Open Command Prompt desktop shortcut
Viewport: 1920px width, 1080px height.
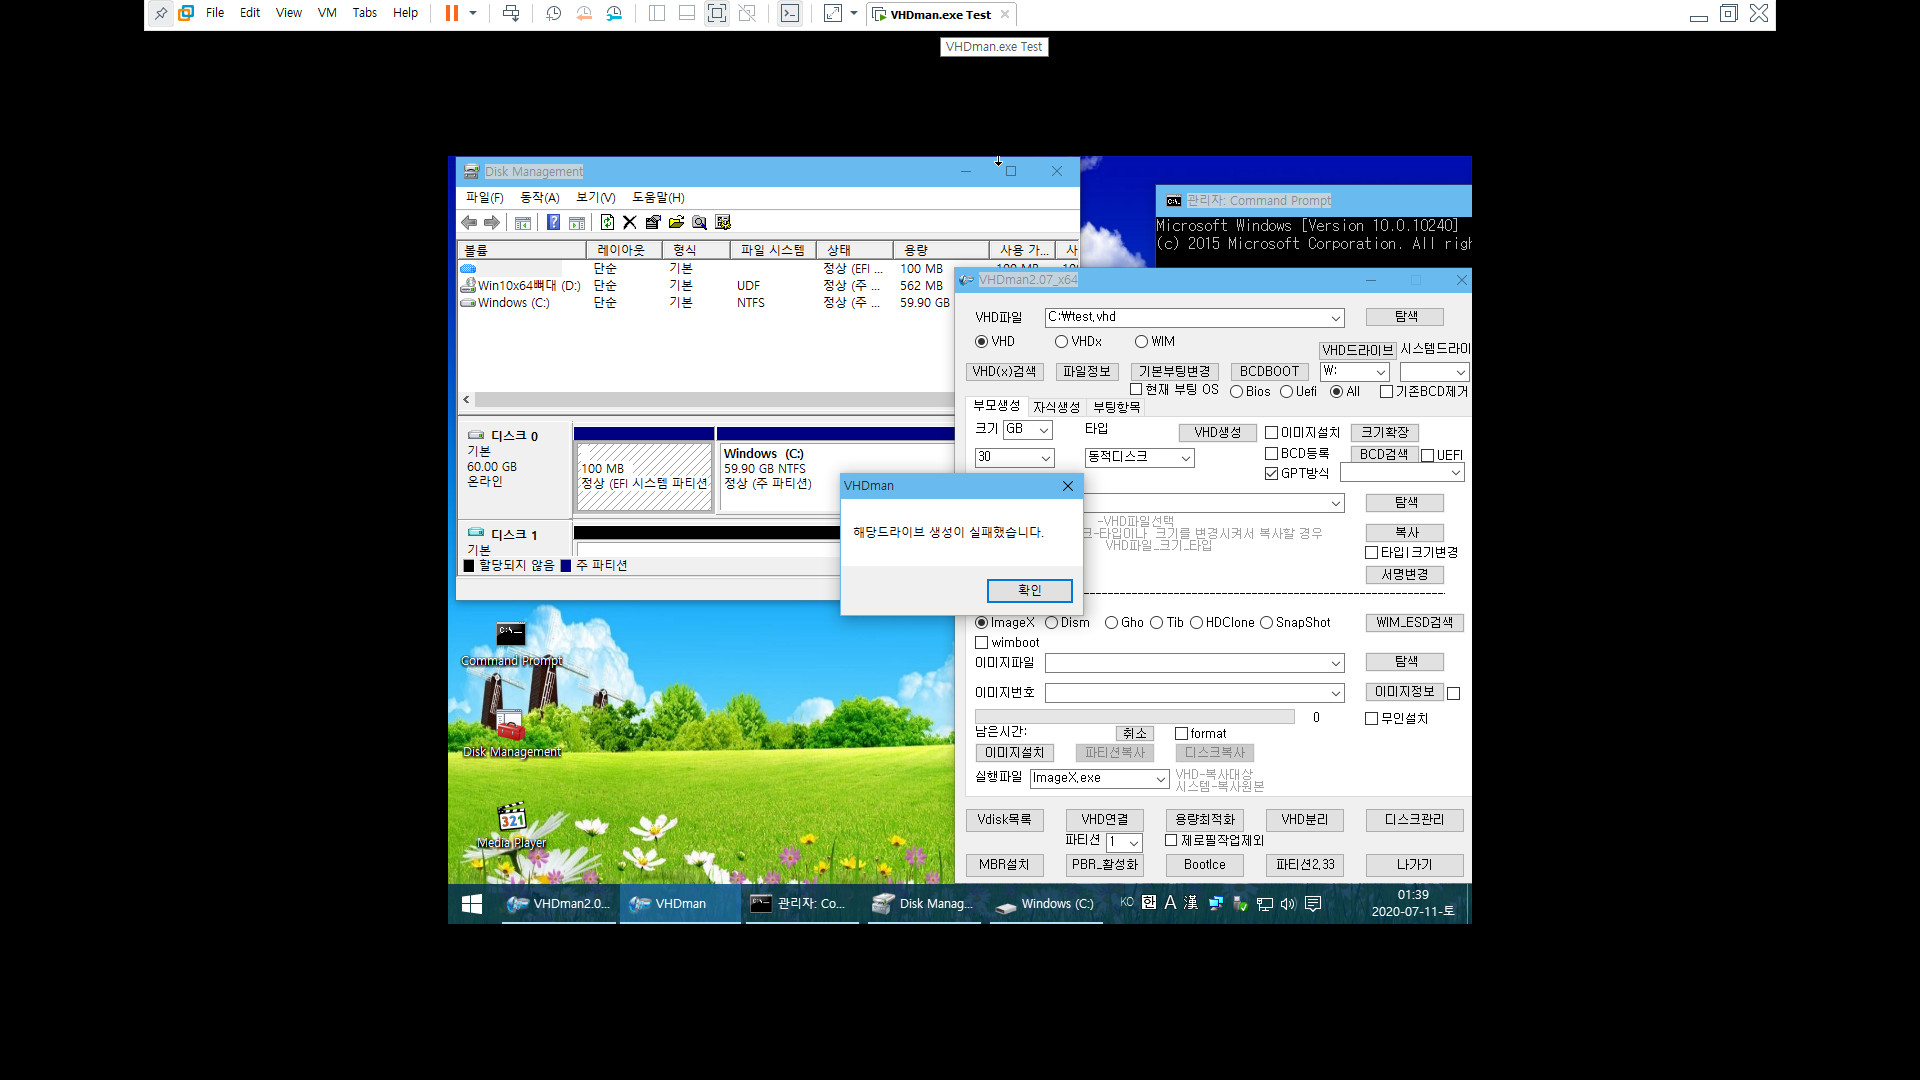(x=511, y=643)
